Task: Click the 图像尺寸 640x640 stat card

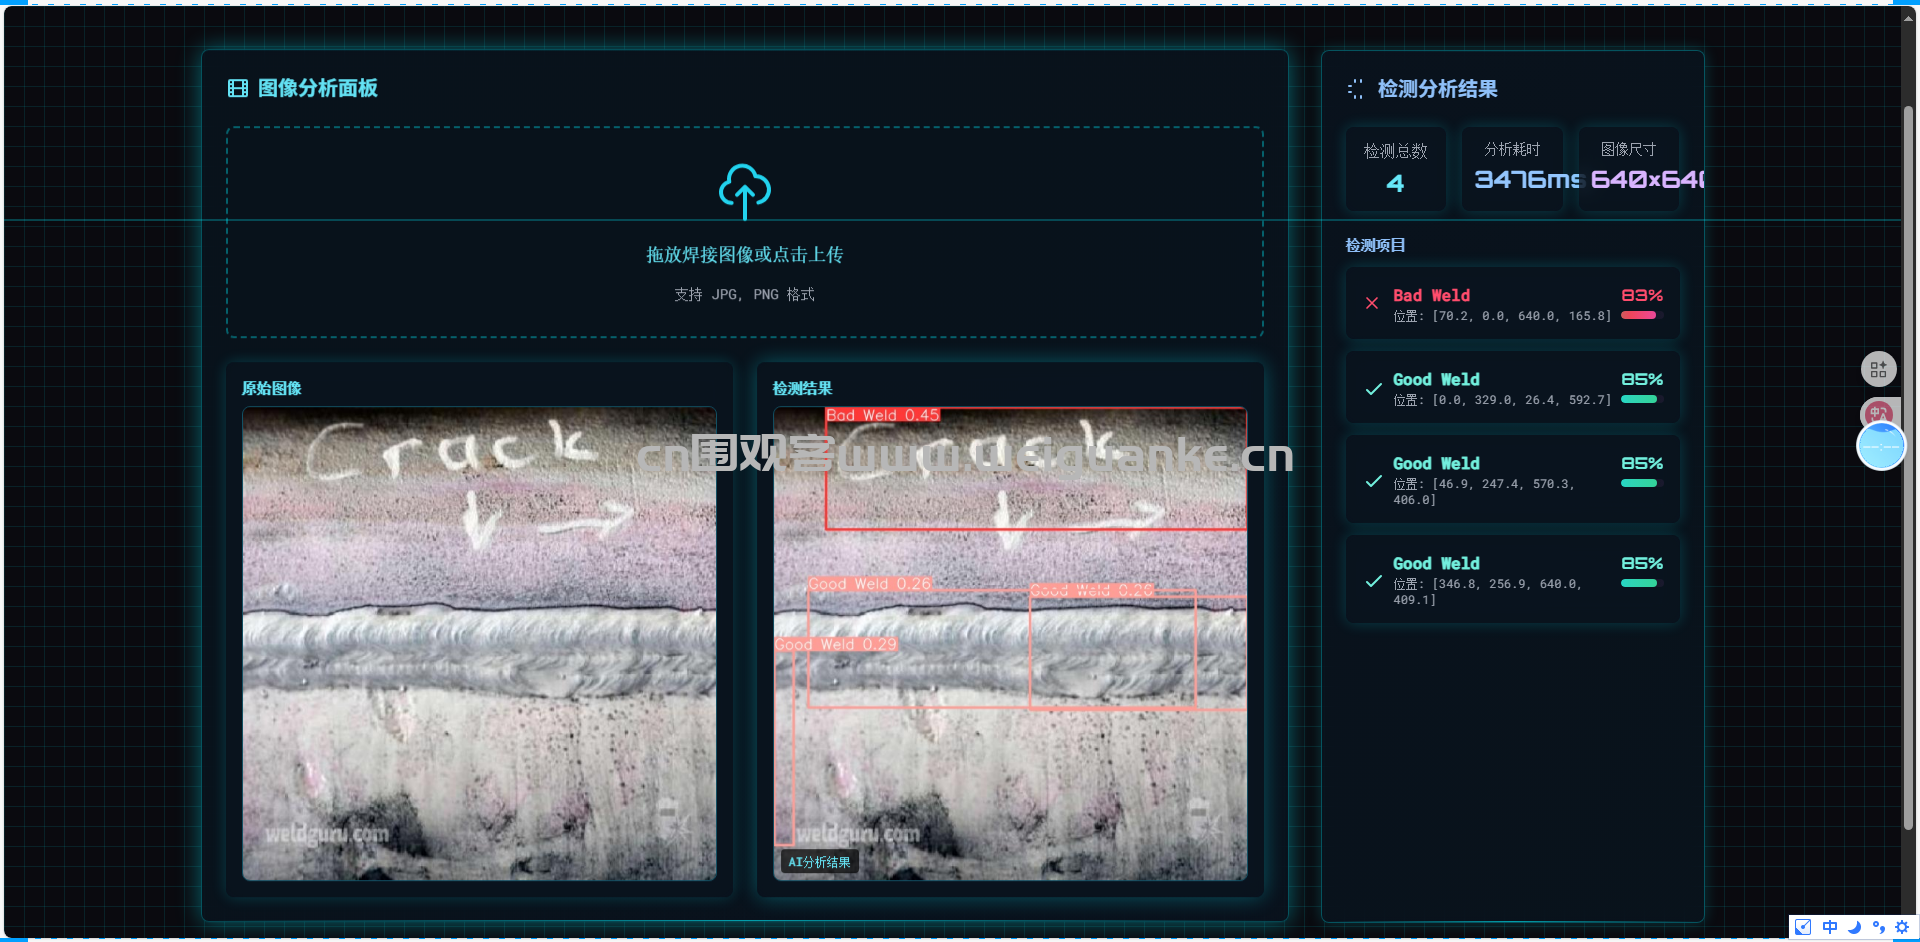Action: [1628, 168]
